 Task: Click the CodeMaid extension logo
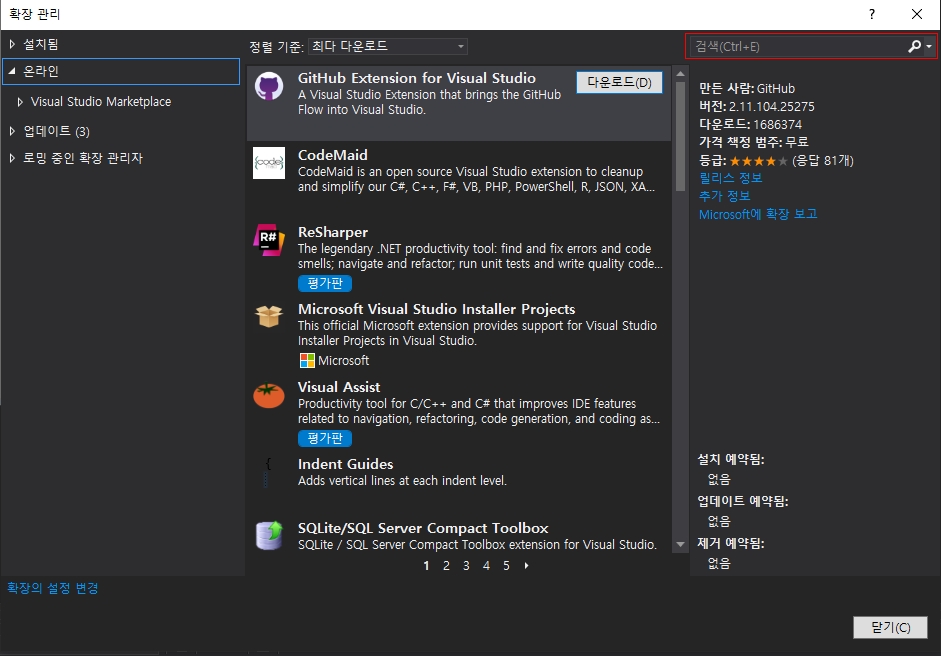(x=269, y=163)
